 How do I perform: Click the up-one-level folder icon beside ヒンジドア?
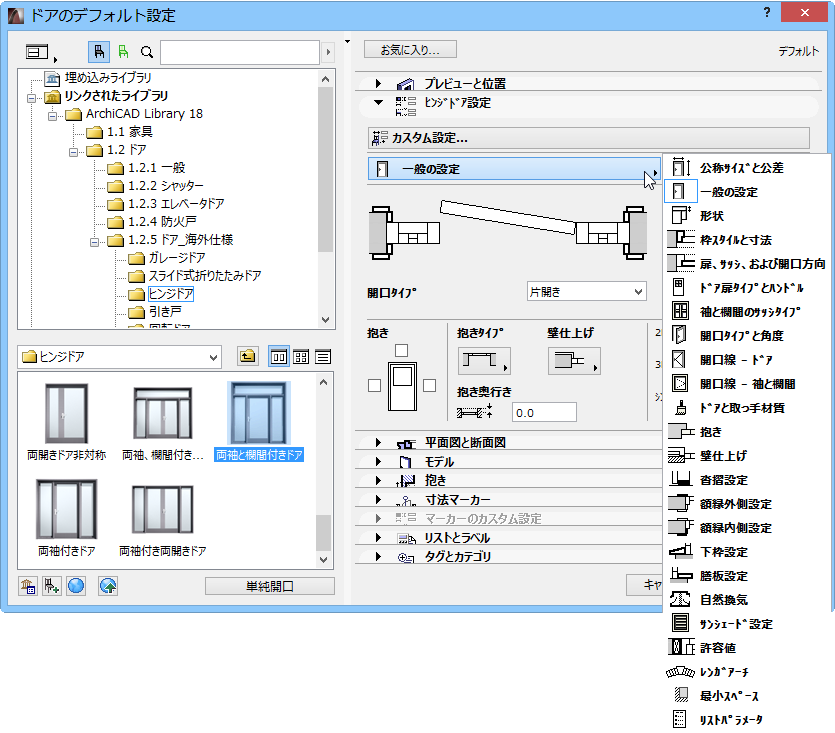click(247, 356)
